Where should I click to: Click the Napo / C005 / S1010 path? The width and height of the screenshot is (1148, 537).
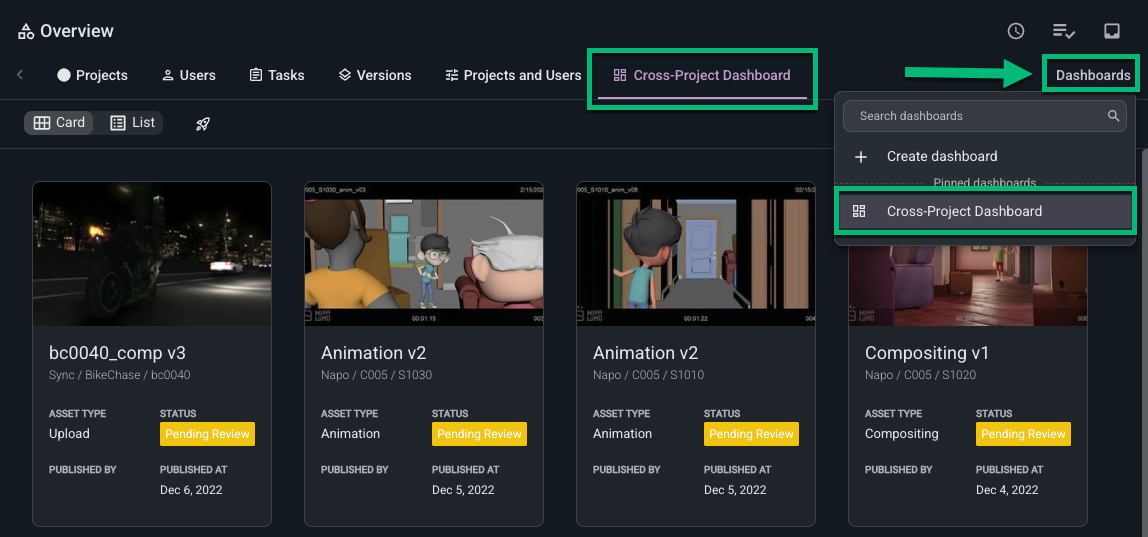click(648, 375)
